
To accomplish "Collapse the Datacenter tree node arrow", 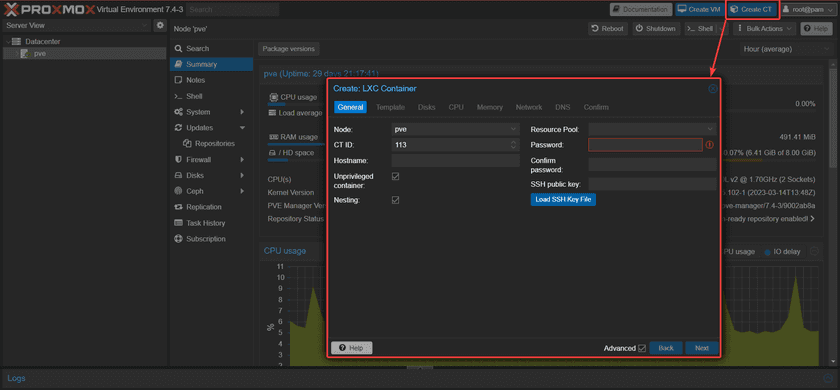I will (8, 41).
